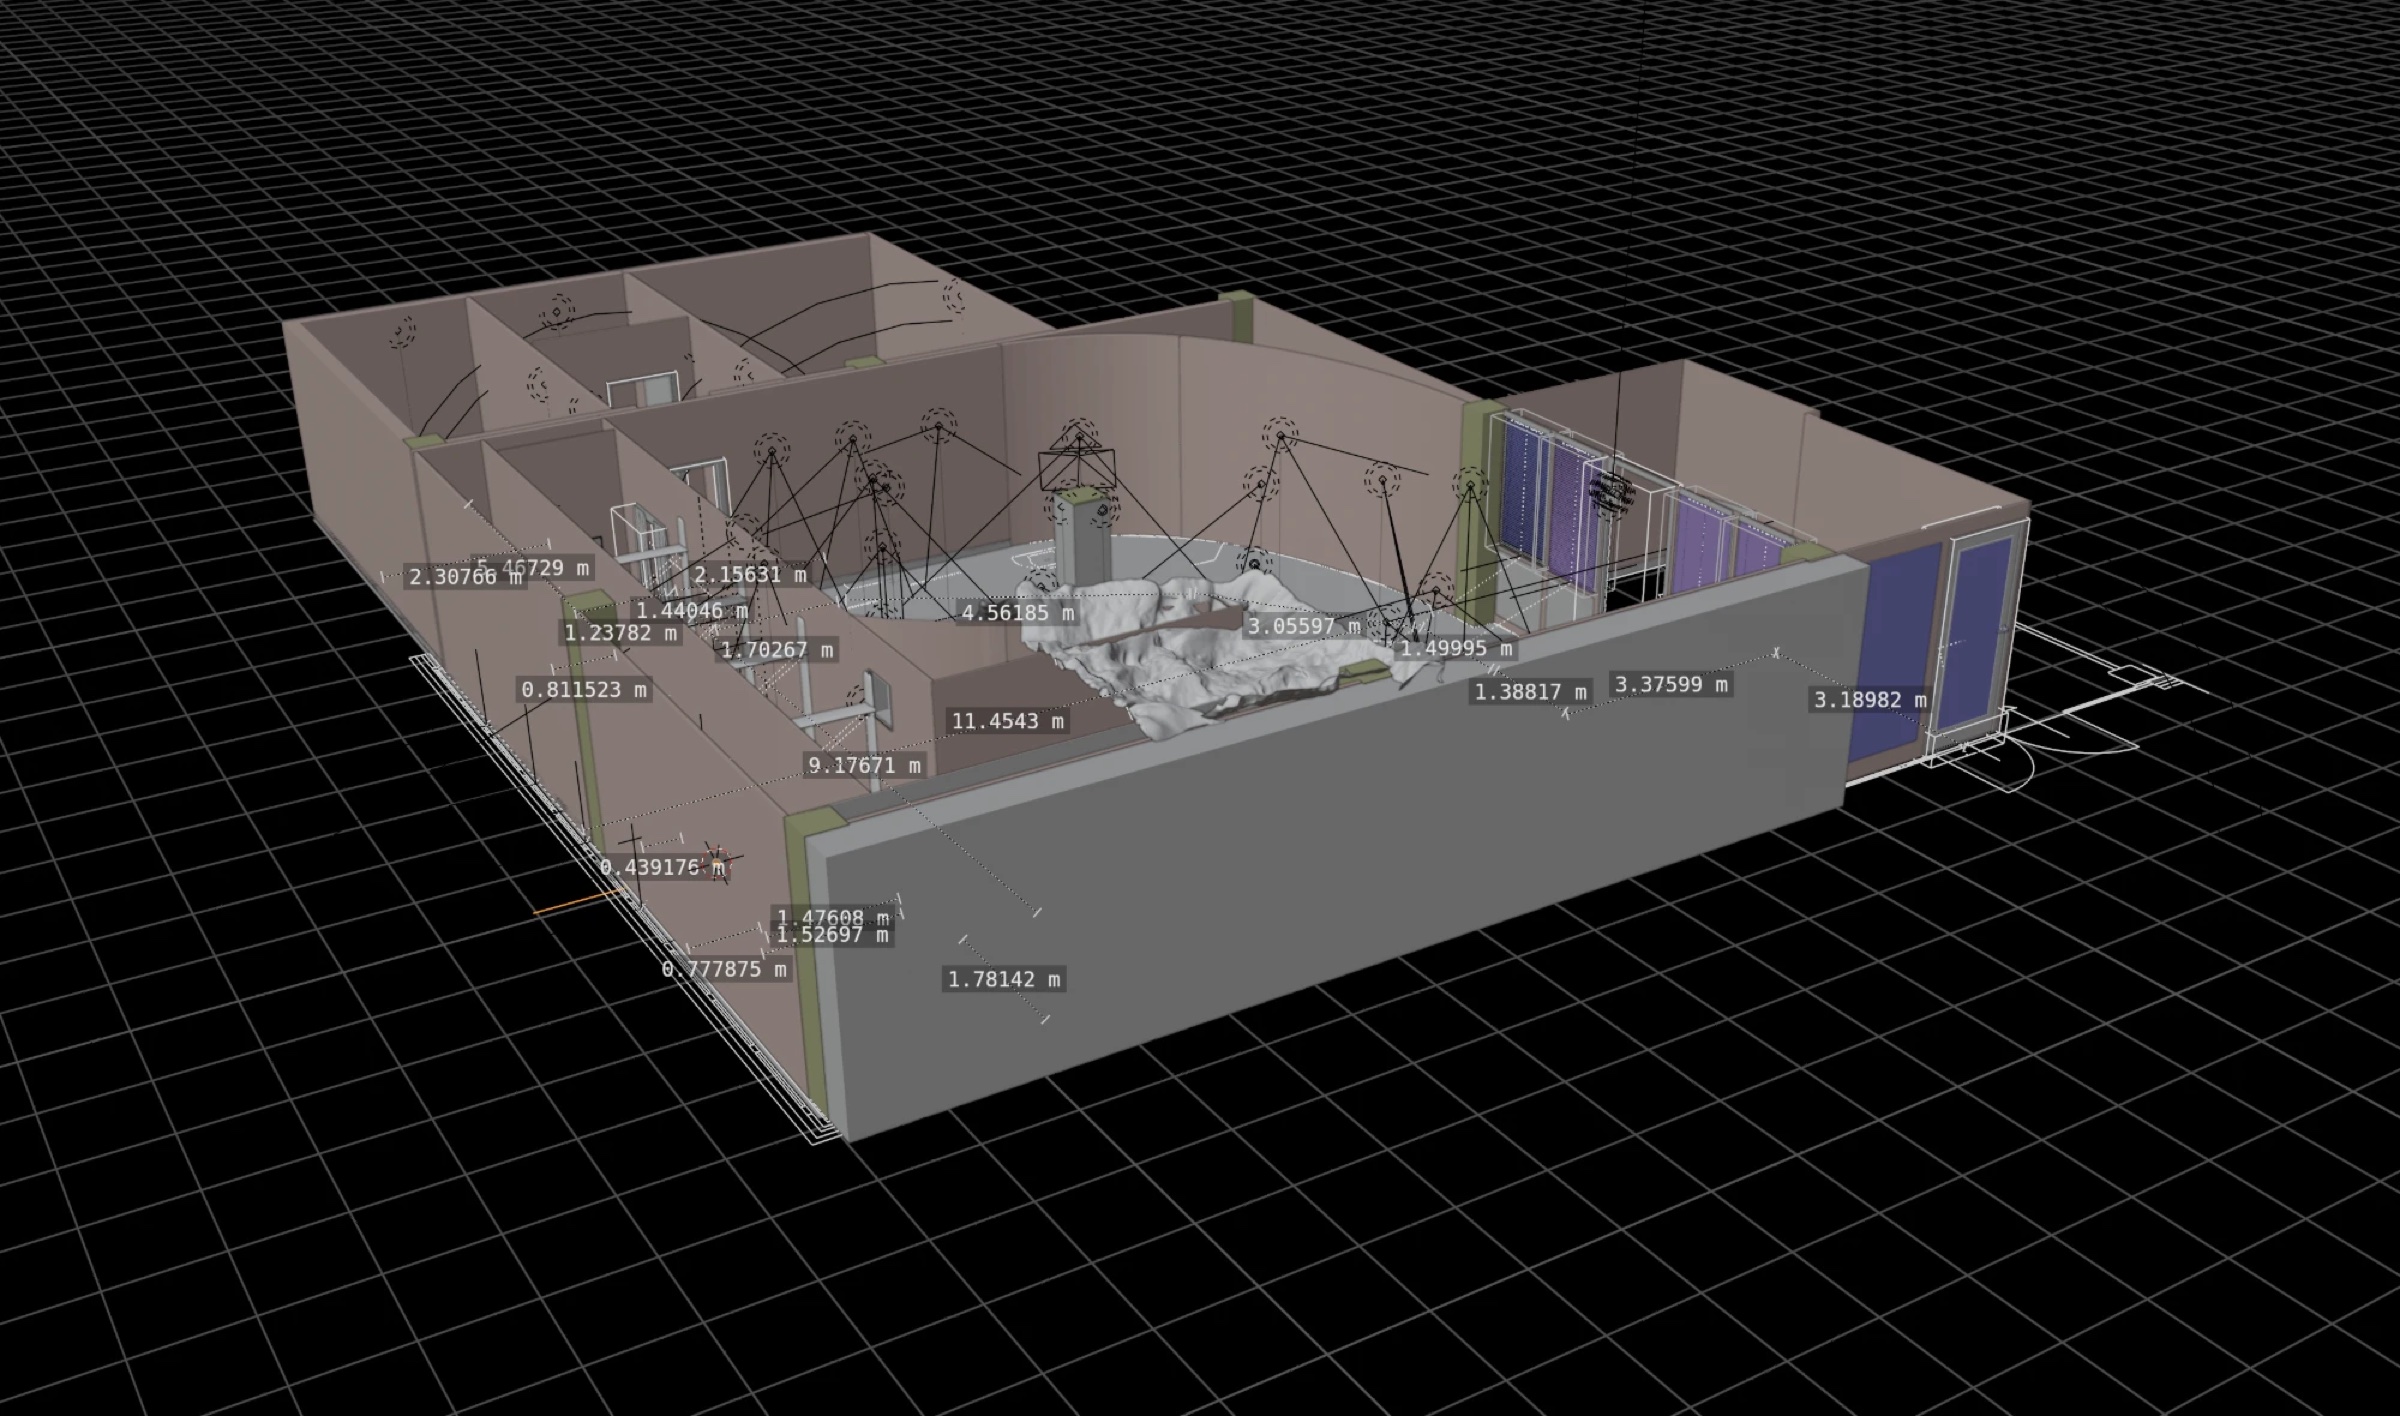Click the 2.15631 m measurement label
The image size is (2400, 1416).
[x=750, y=575]
